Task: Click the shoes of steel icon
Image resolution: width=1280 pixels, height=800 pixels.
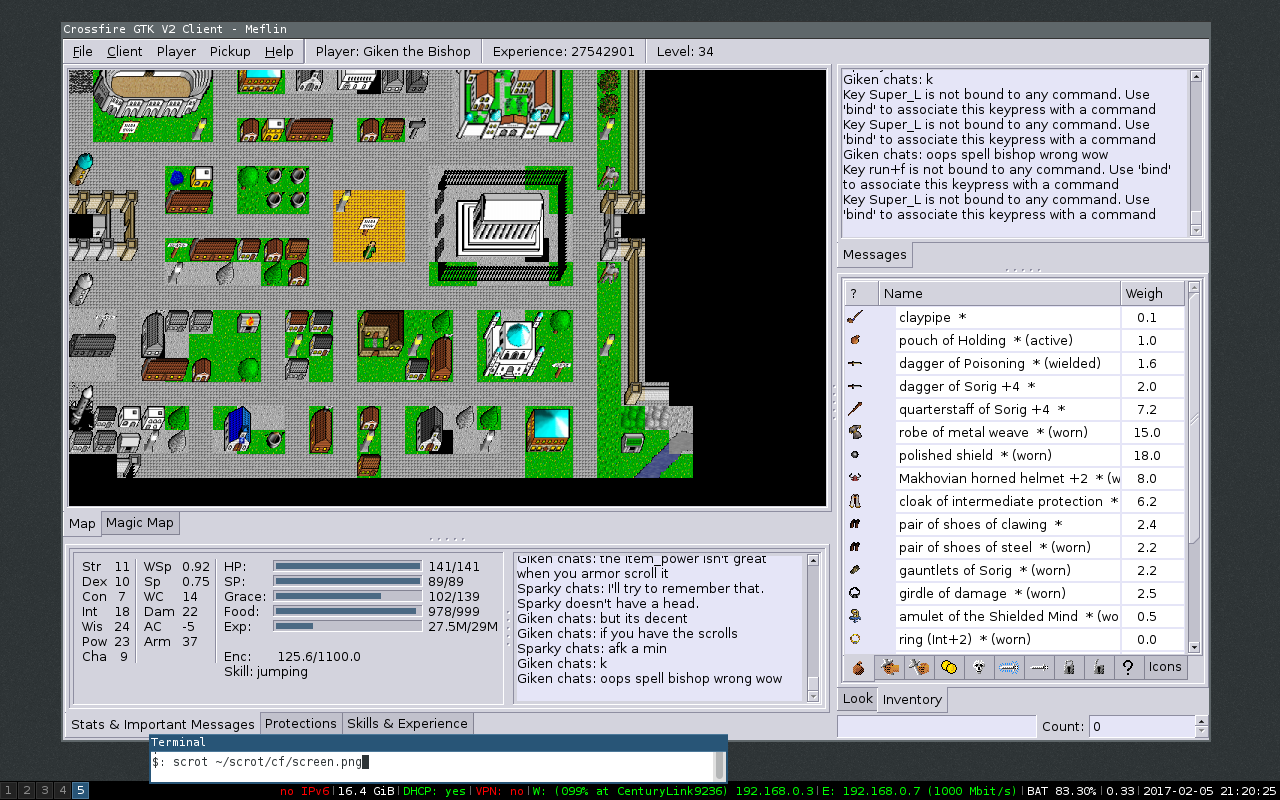Action: click(855, 547)
